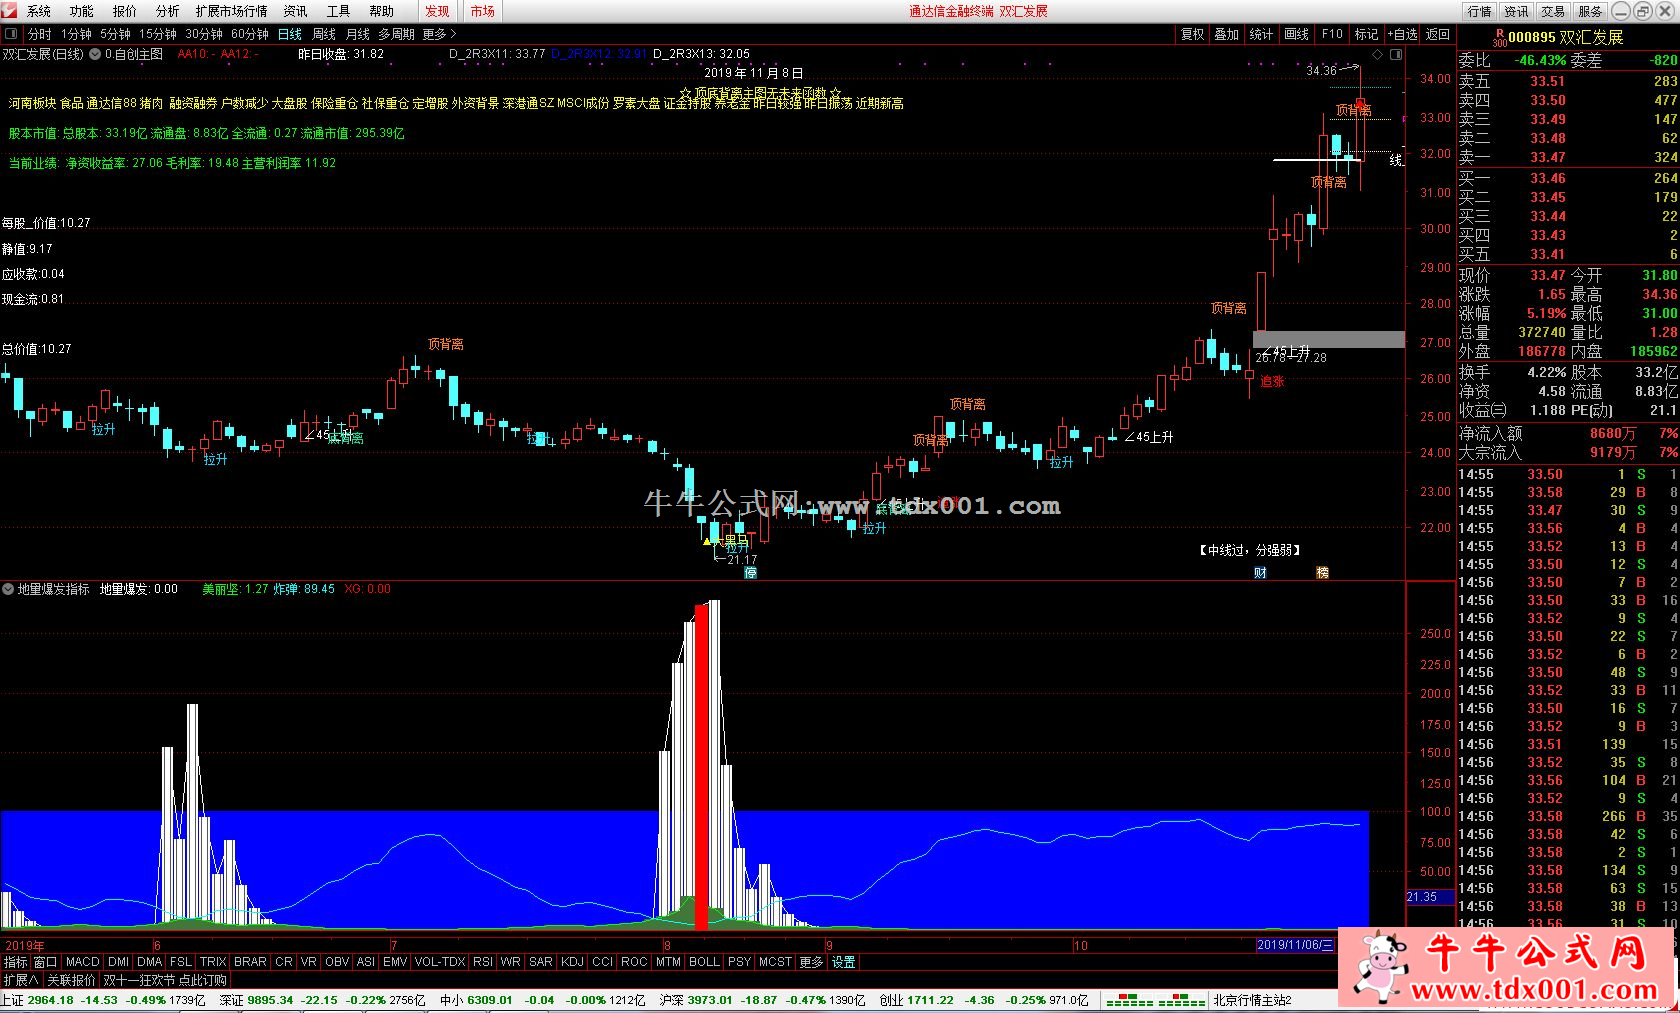Click the 统计 toolbar button
1680x1013 pixels.
(x=1262, y=34)
